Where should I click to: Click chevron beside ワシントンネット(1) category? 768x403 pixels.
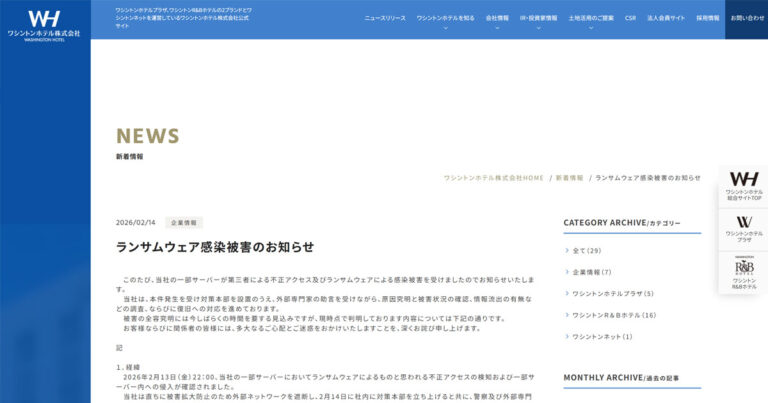coord(567,337)
